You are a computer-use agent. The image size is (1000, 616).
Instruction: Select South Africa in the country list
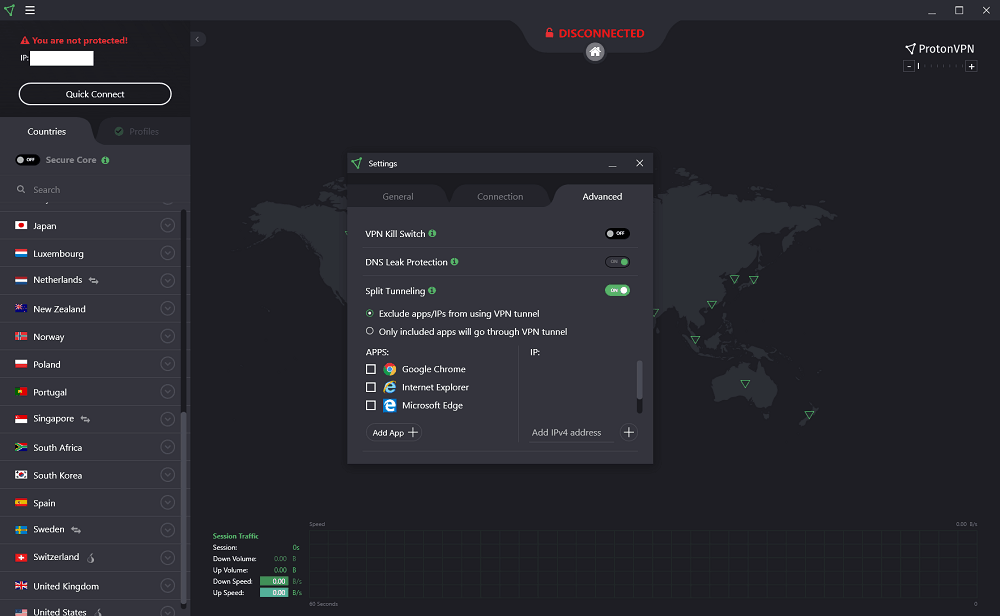click(91, 447)
